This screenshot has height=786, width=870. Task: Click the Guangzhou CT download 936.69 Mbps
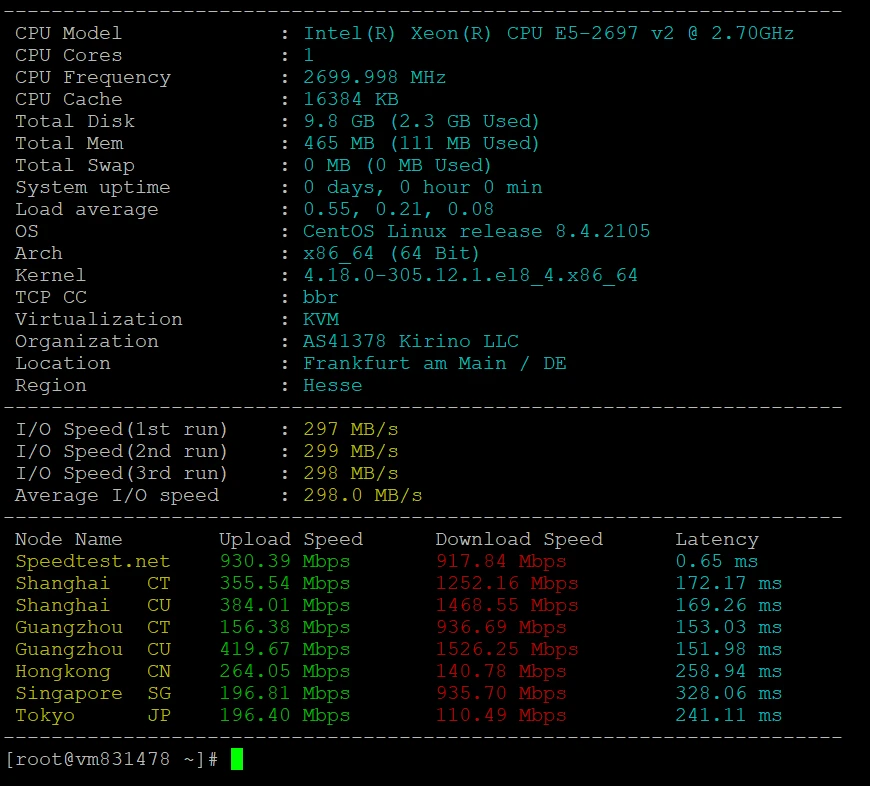pos(501,627)
